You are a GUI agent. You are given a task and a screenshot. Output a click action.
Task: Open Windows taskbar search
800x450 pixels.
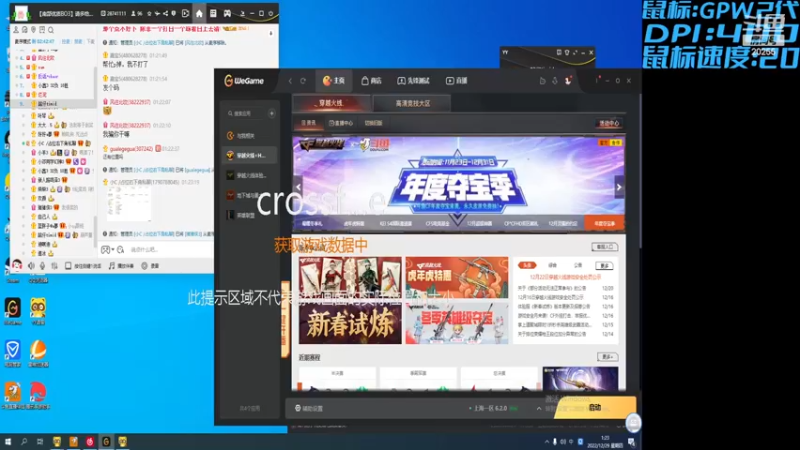[23, 442]
